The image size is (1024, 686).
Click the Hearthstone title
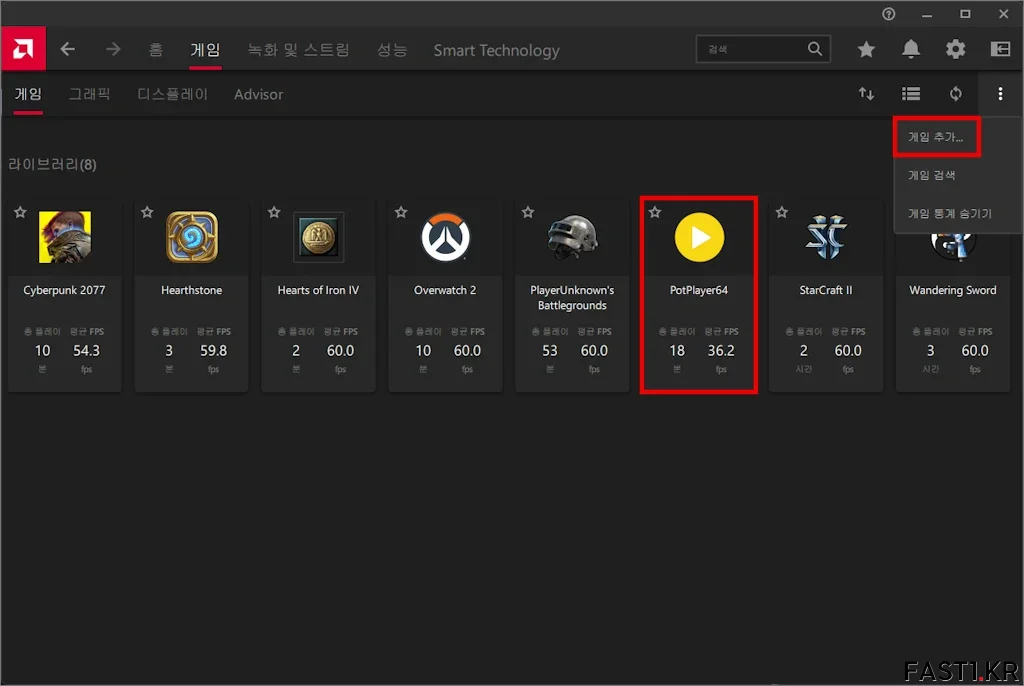pos(191,290)
